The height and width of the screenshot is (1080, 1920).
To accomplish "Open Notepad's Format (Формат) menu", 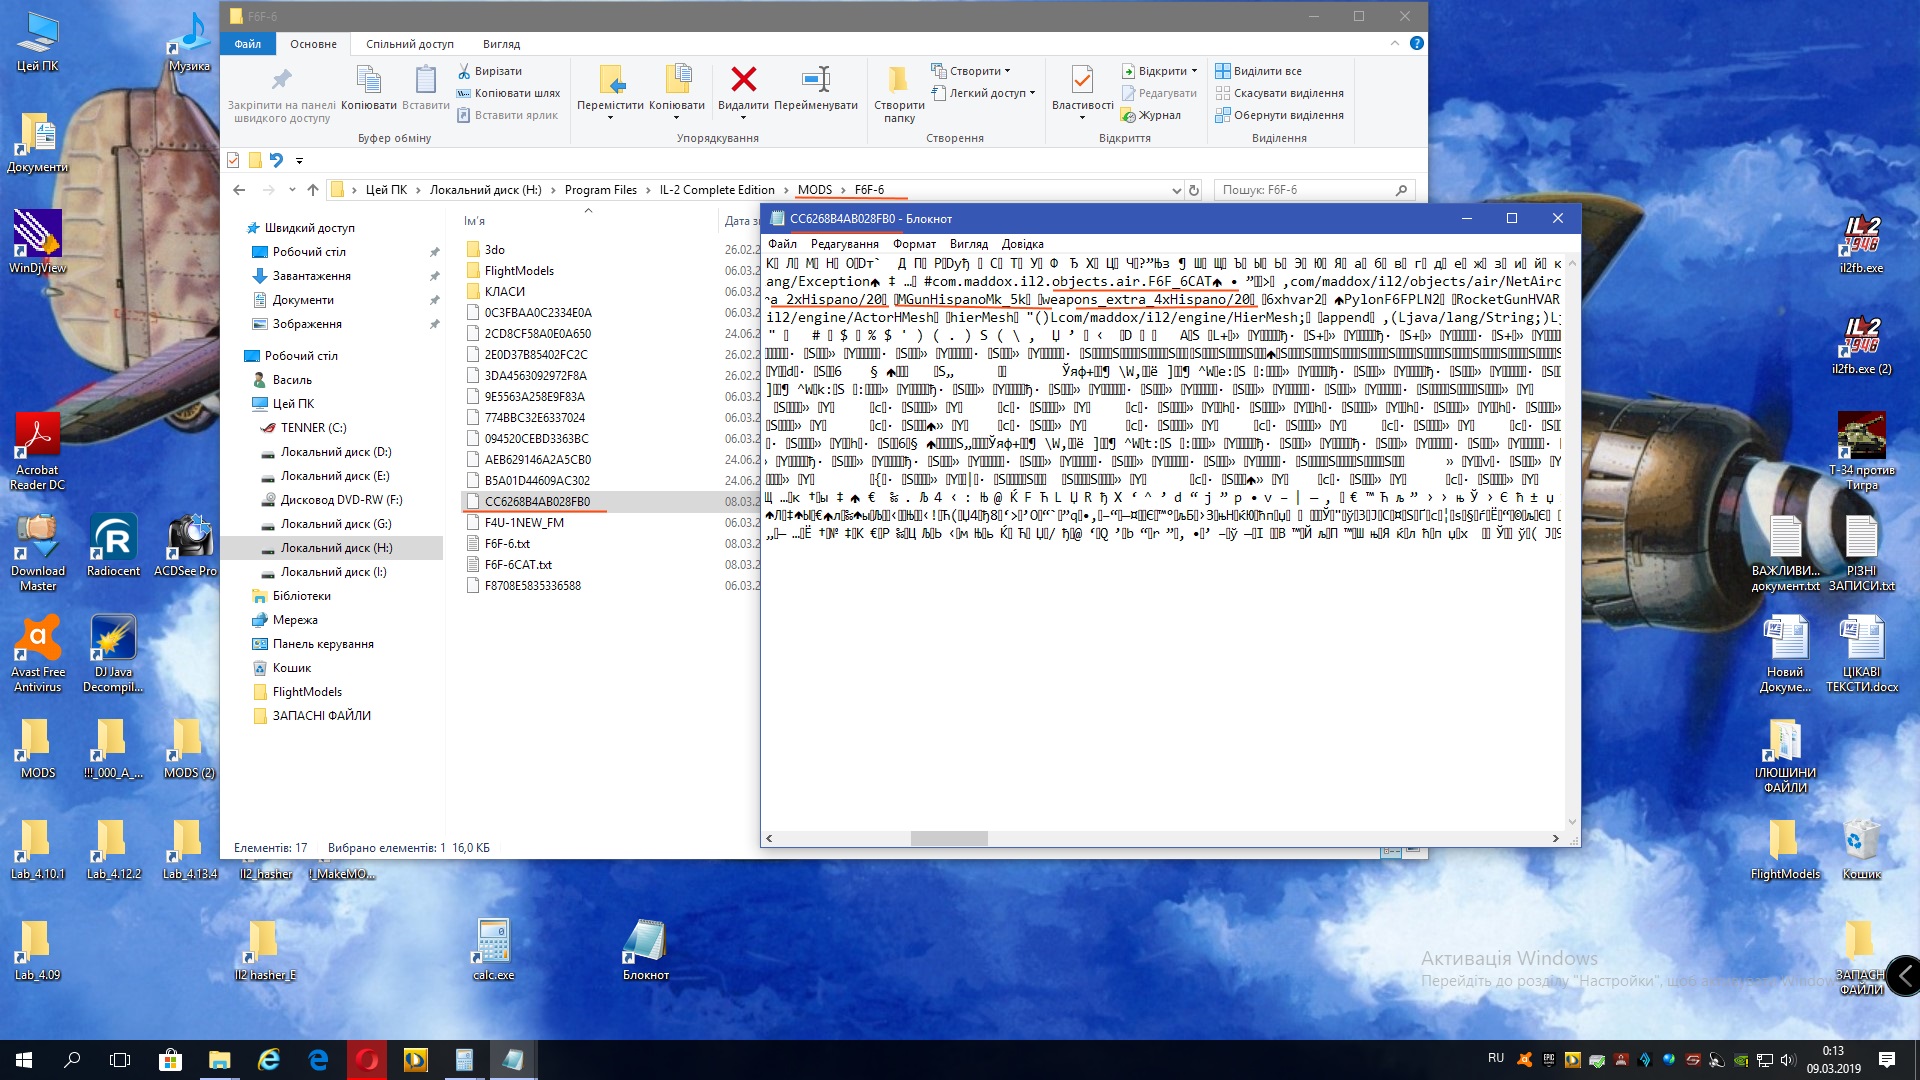I will coord(914,244).
